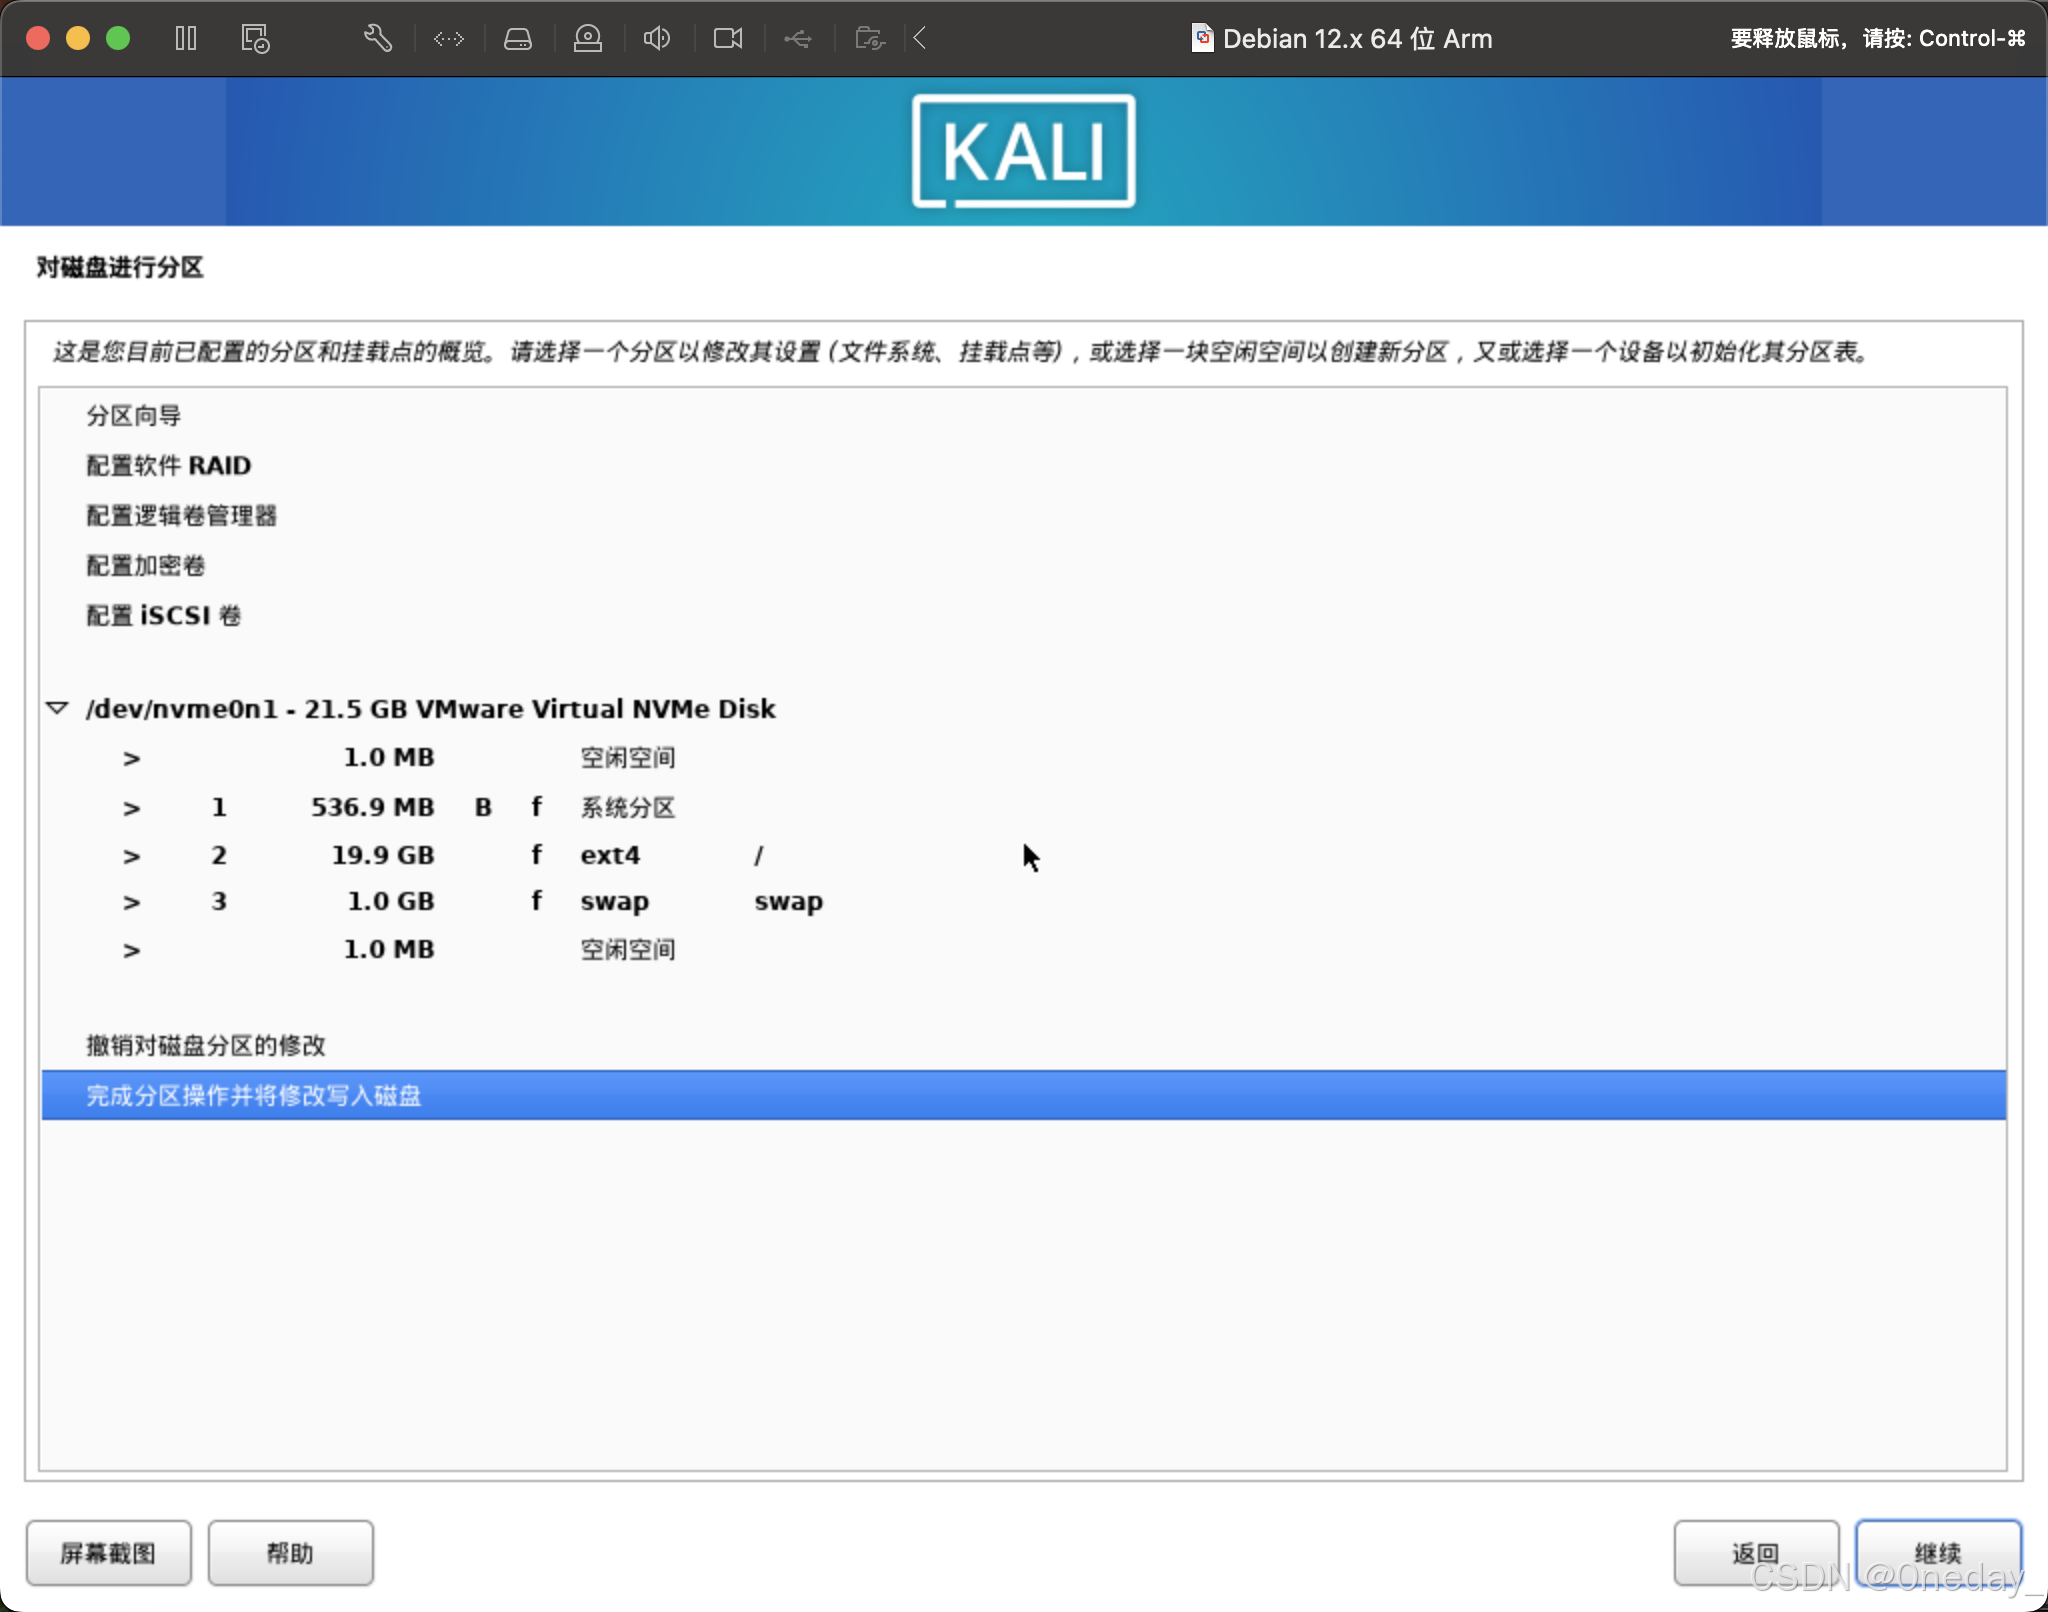2048x1612 pixels.
Task: Click the 系统分区 label
Action: [628, 807]
